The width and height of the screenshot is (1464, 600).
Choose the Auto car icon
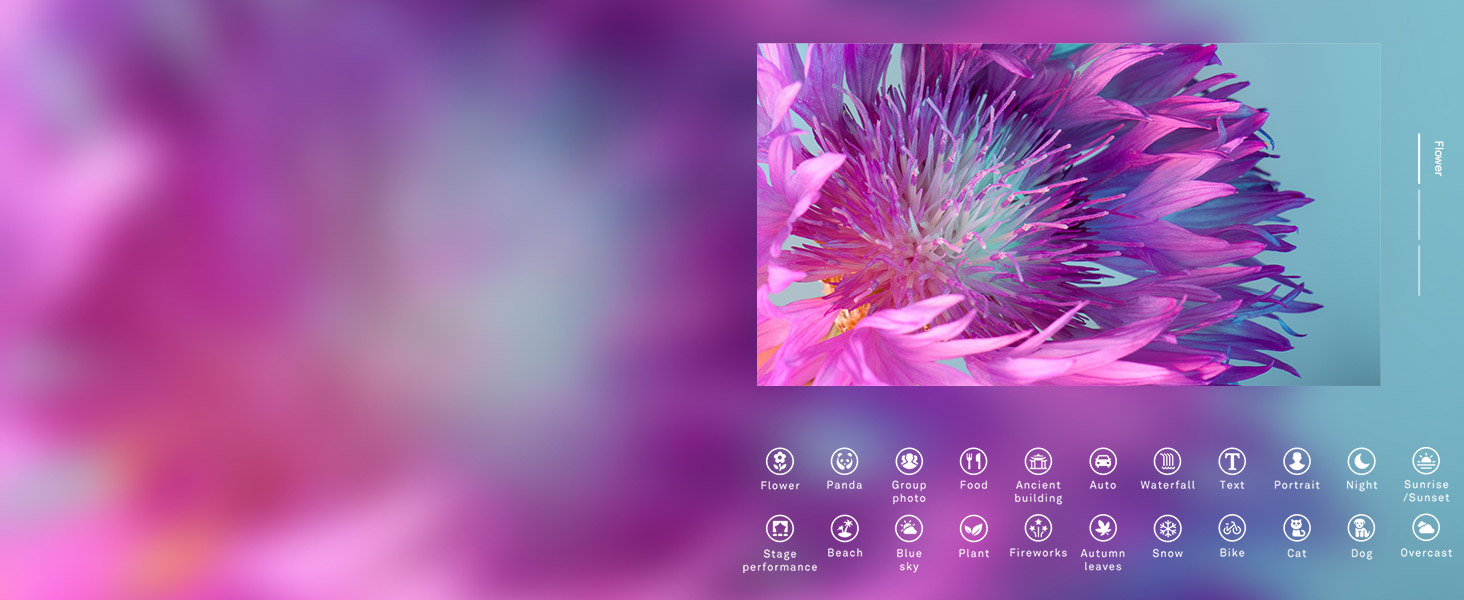(x=1103, y=461)
